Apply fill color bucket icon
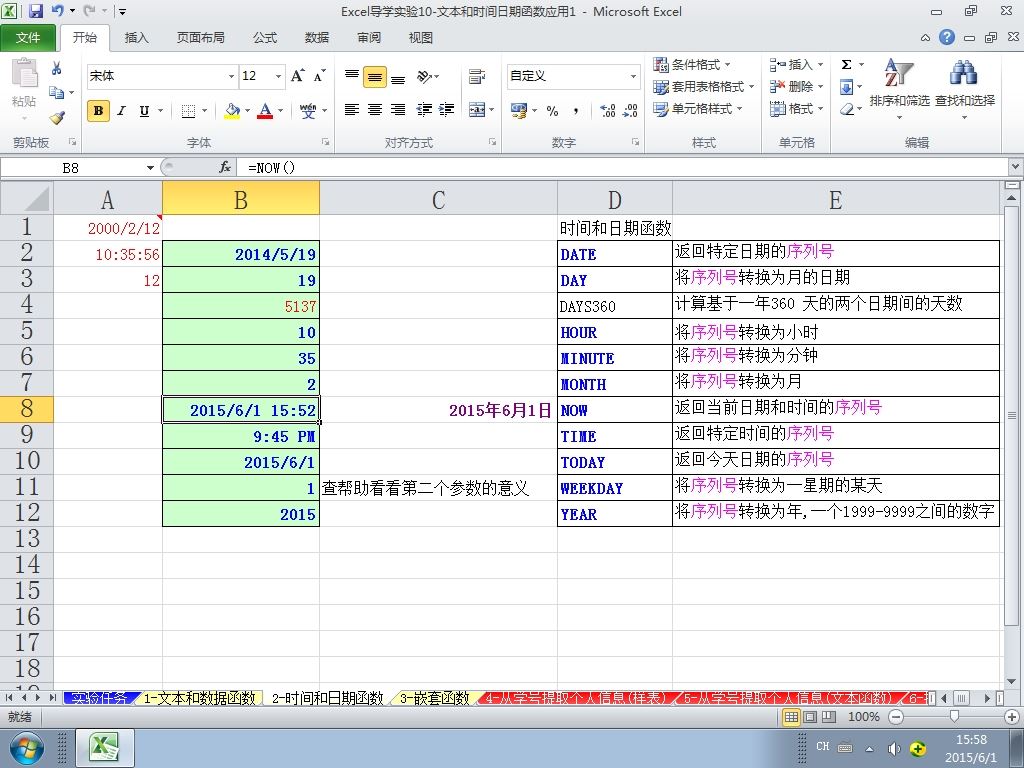 pyautogui.click(x=232, y=111)
